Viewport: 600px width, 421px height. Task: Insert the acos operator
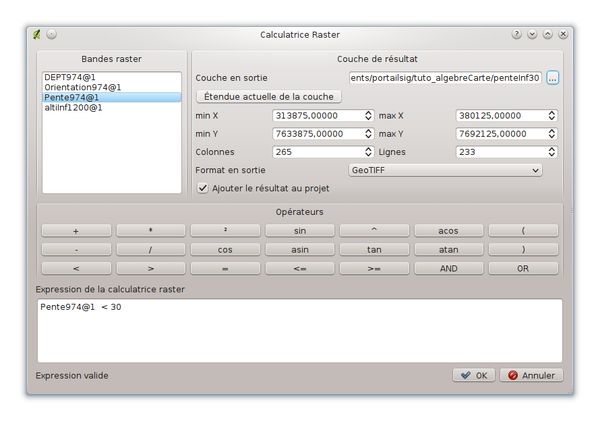(x=448, y=230)
